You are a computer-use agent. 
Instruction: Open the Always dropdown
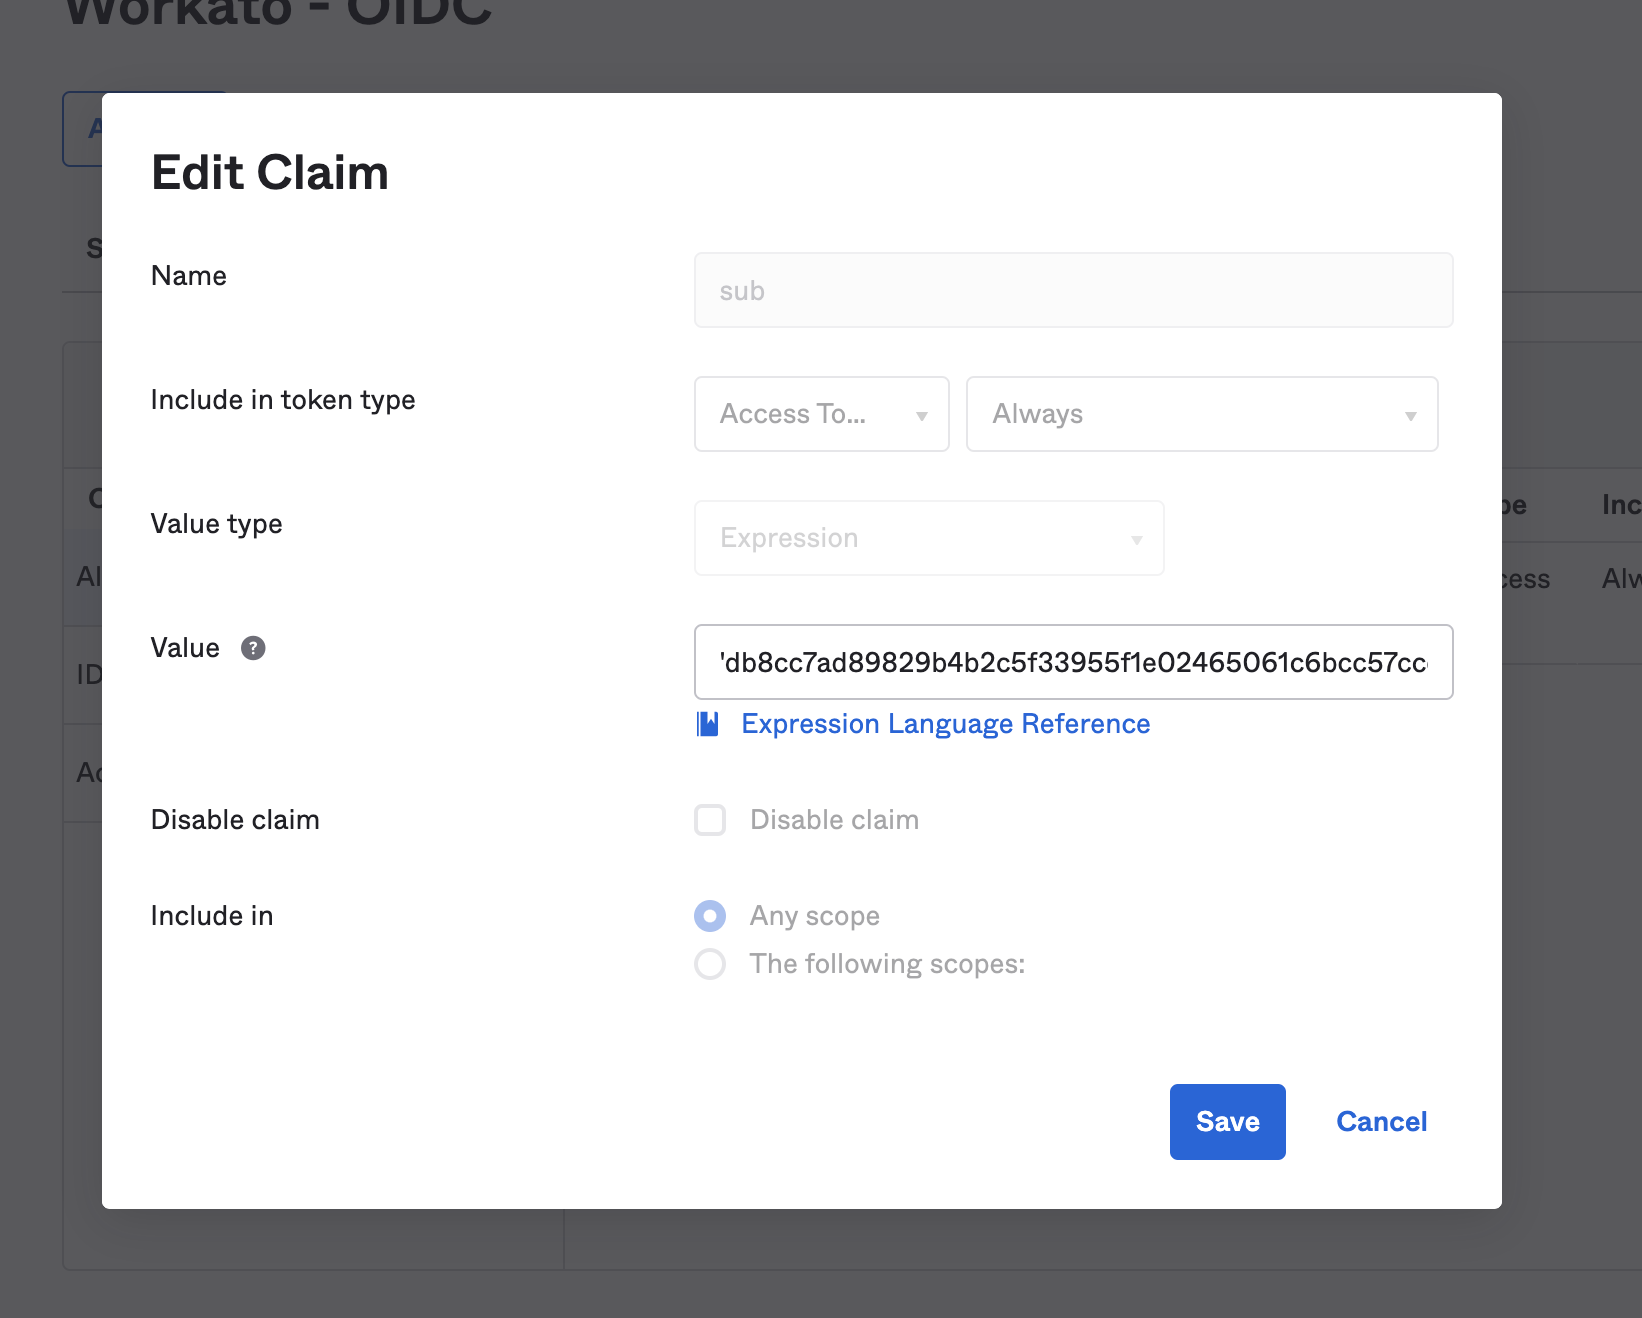(1200, 414)
